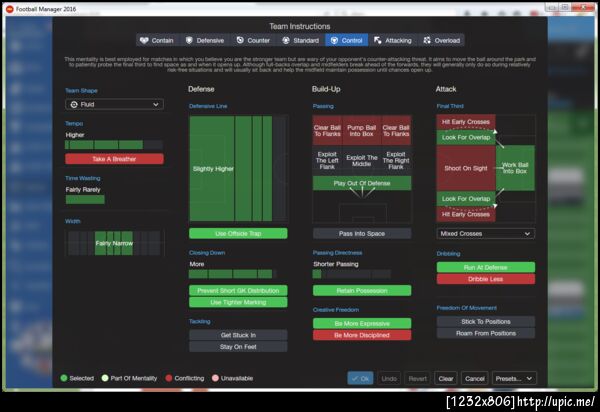Enable Stick To Positions
This screenshot has height=412, width=600.
(486, 322)
